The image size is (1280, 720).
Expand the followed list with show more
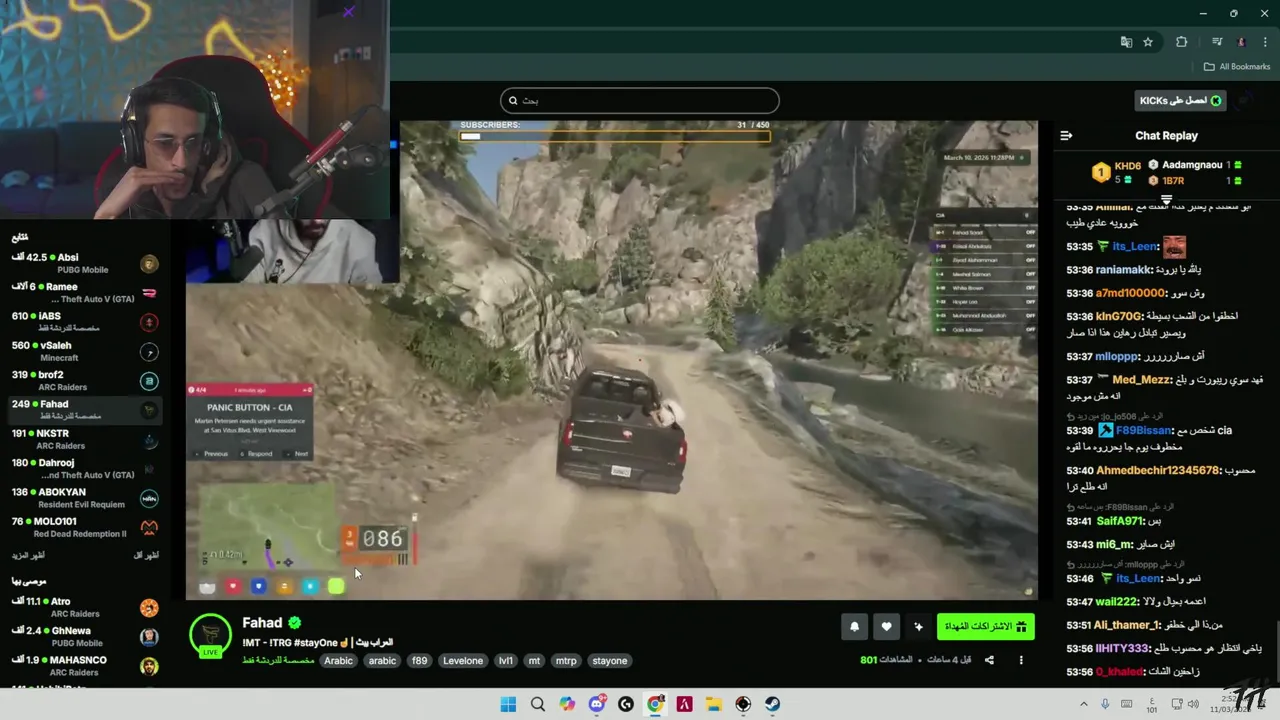28,555
